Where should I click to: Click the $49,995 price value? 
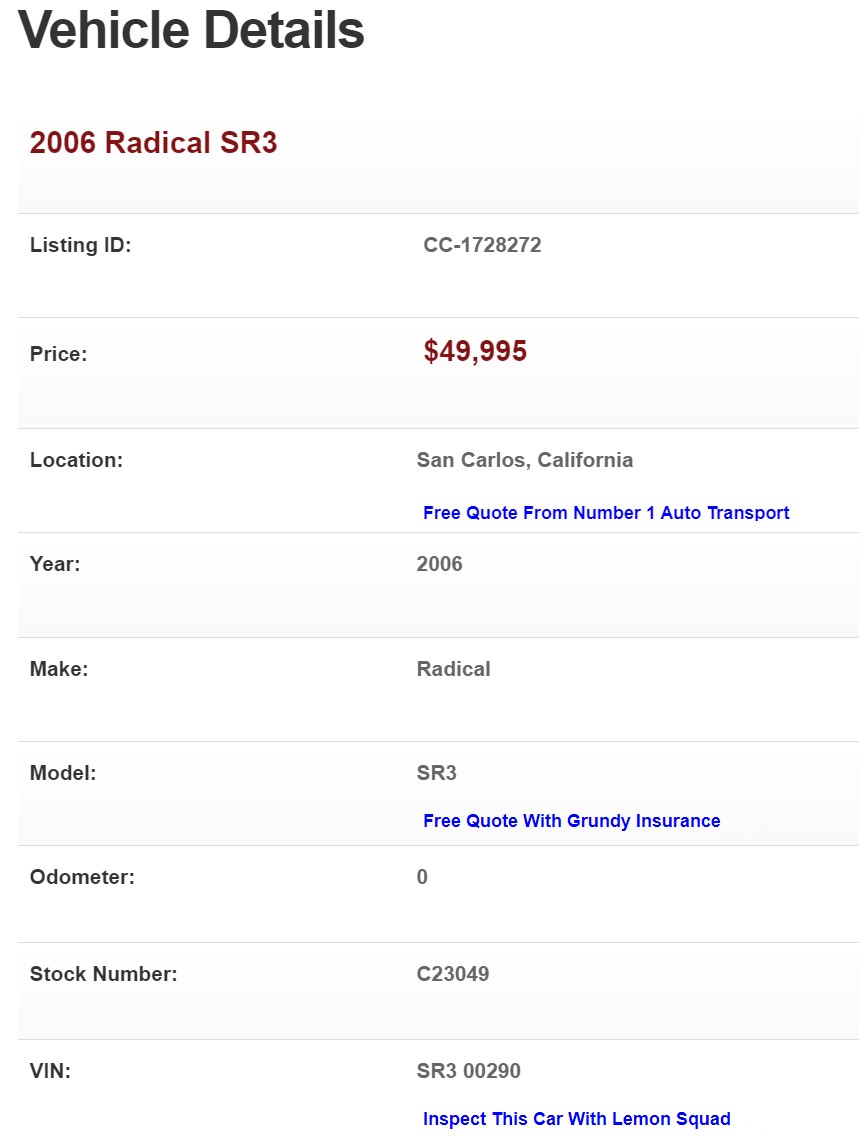(x=475, y=351)
